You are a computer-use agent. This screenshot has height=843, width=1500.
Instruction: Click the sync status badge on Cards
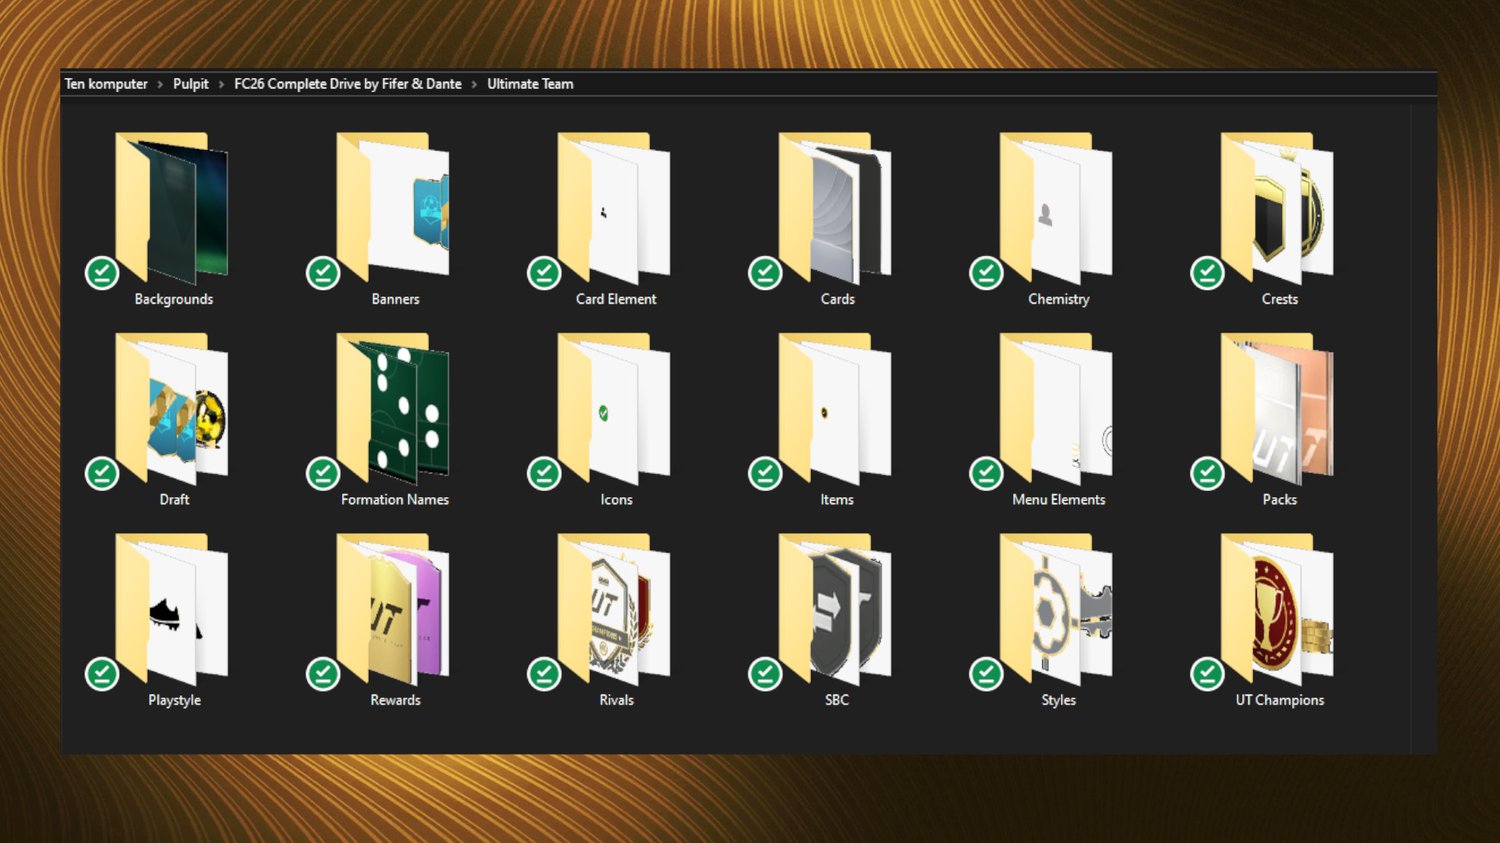(x=765, y=273)
